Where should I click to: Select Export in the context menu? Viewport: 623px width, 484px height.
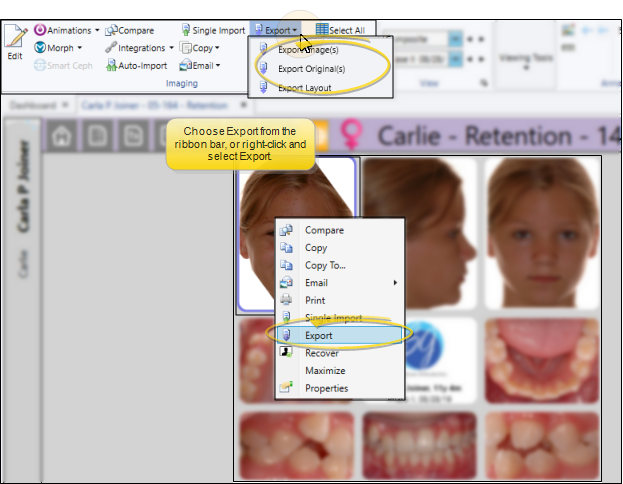(318, 335)
